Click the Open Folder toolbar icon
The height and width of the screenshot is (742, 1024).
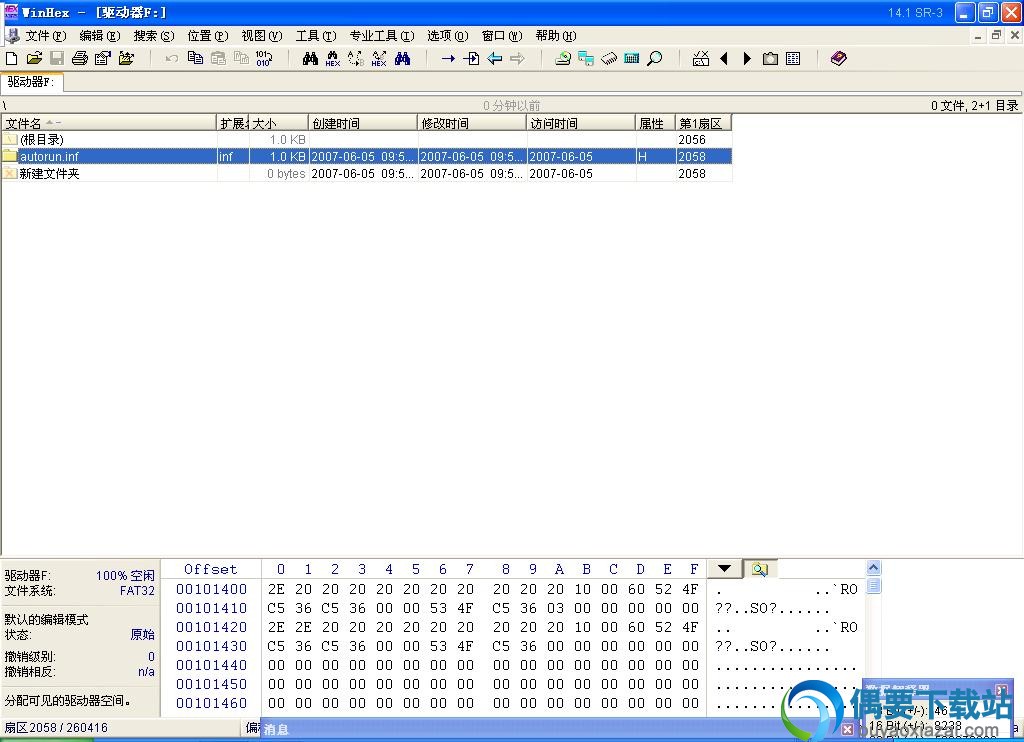[126, 59]
